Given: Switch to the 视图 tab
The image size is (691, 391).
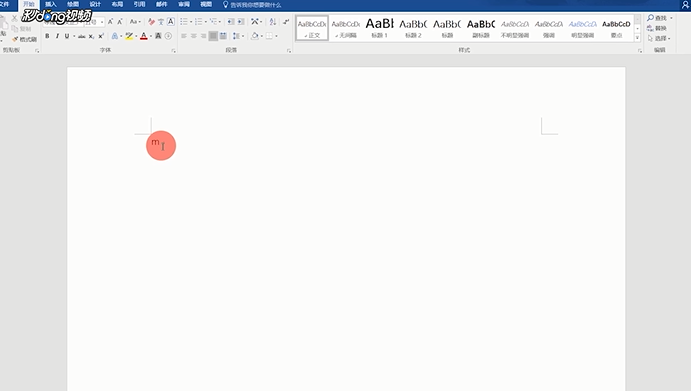Looking at the screenshot, I should [206, 4].
